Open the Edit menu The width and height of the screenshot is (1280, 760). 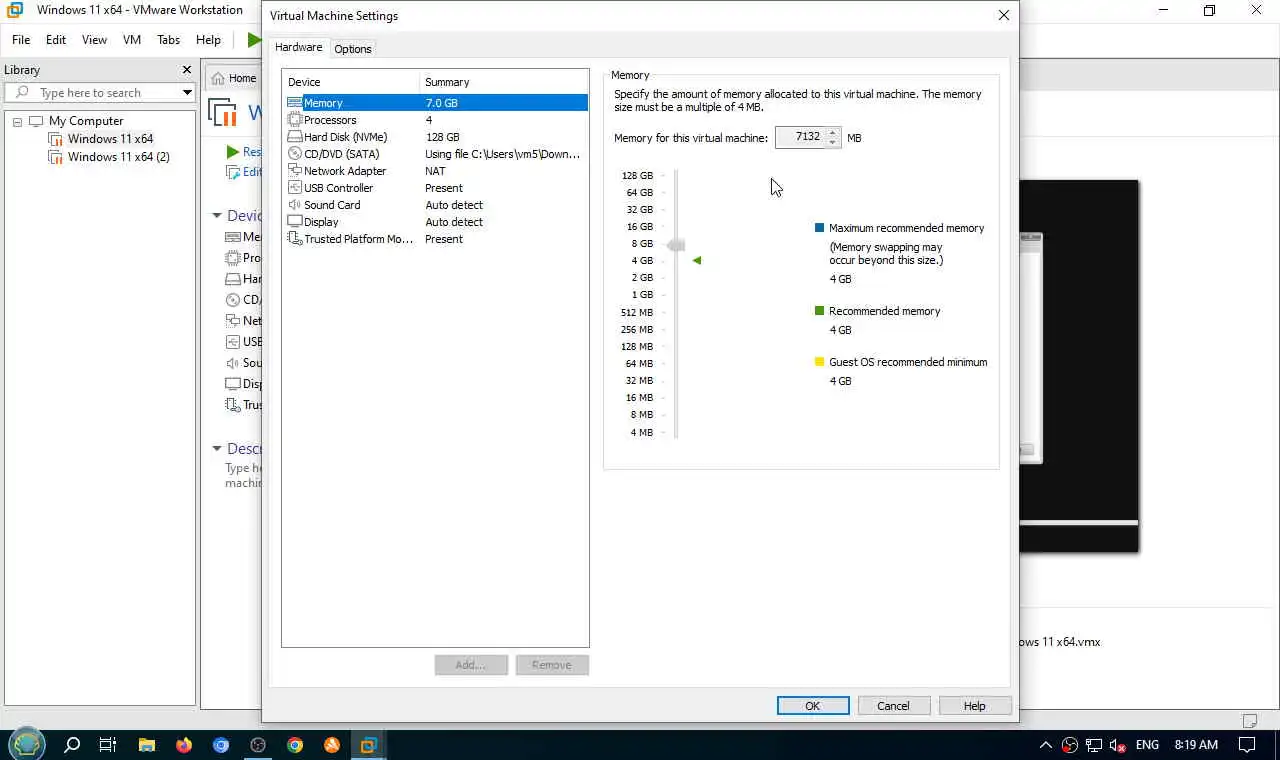(56, 40)
